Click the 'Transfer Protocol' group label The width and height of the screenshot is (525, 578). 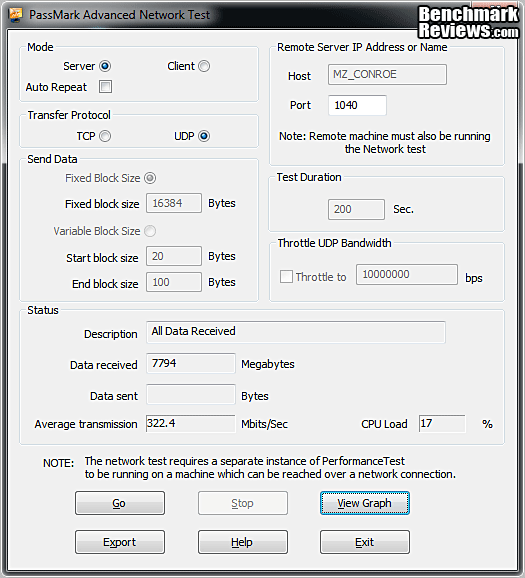click(x=69, y=115)
